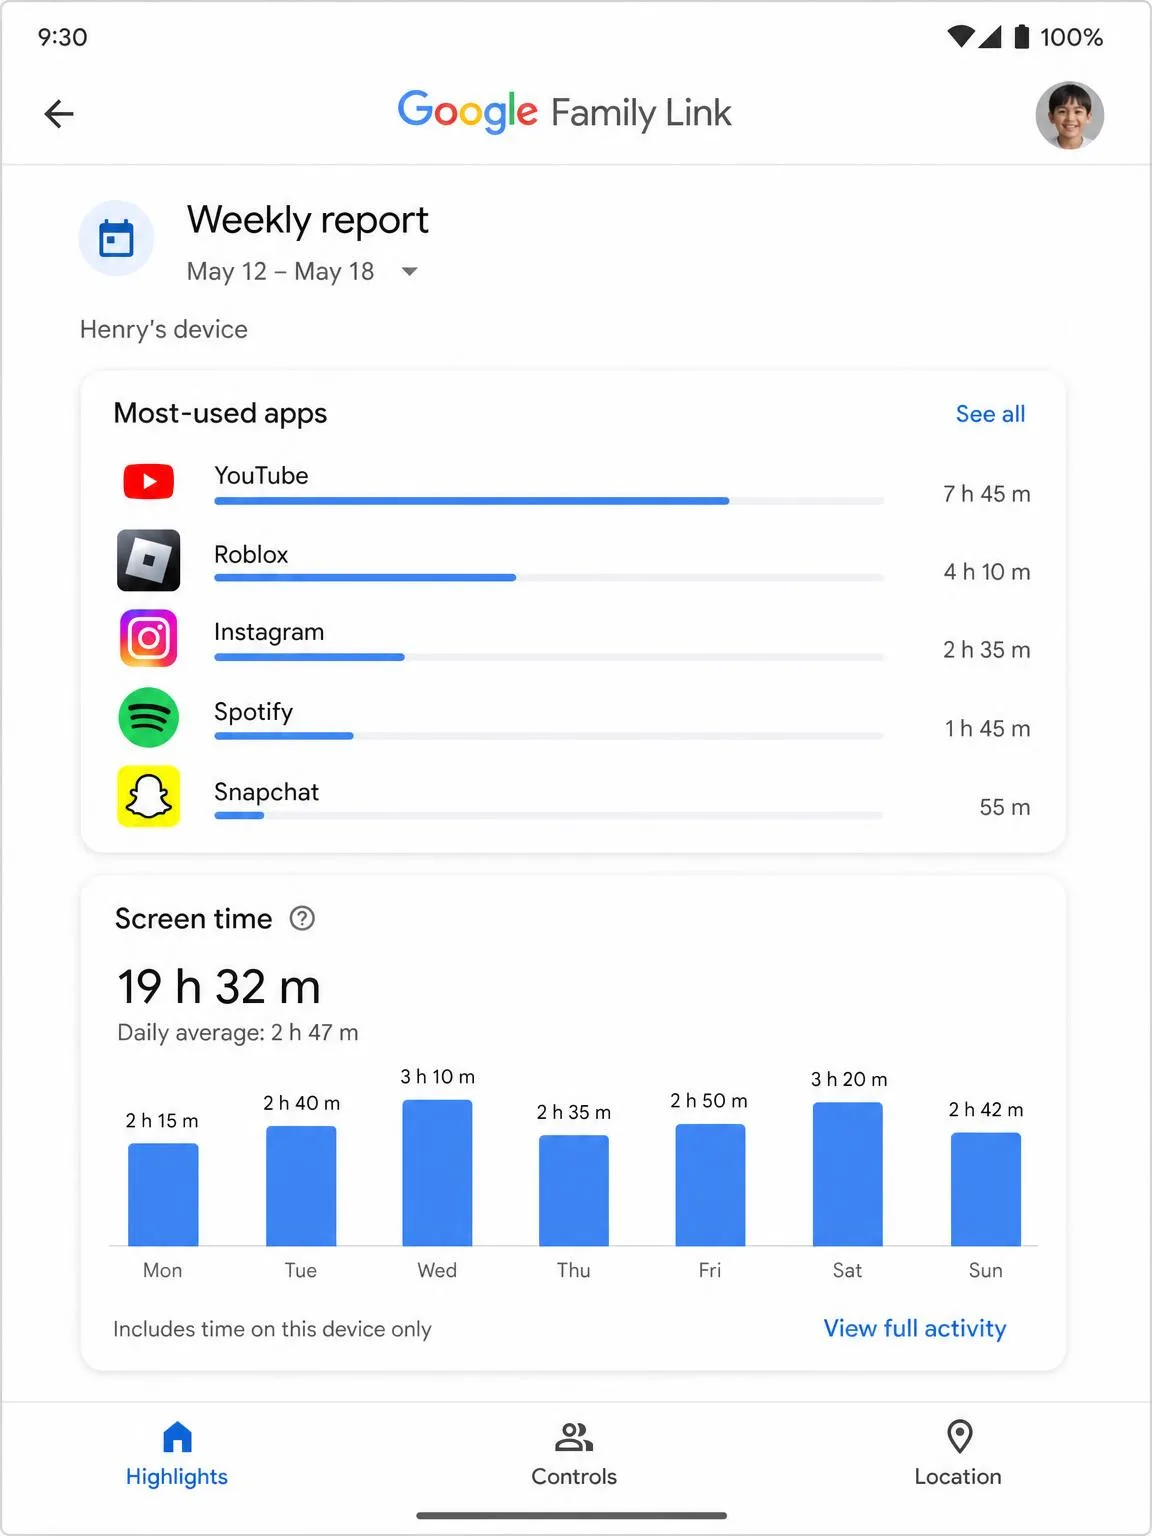Viewport: 1152px width, 1536px height.
Task: Tap the 19 h 32 m total
Action: pos(219,987)
